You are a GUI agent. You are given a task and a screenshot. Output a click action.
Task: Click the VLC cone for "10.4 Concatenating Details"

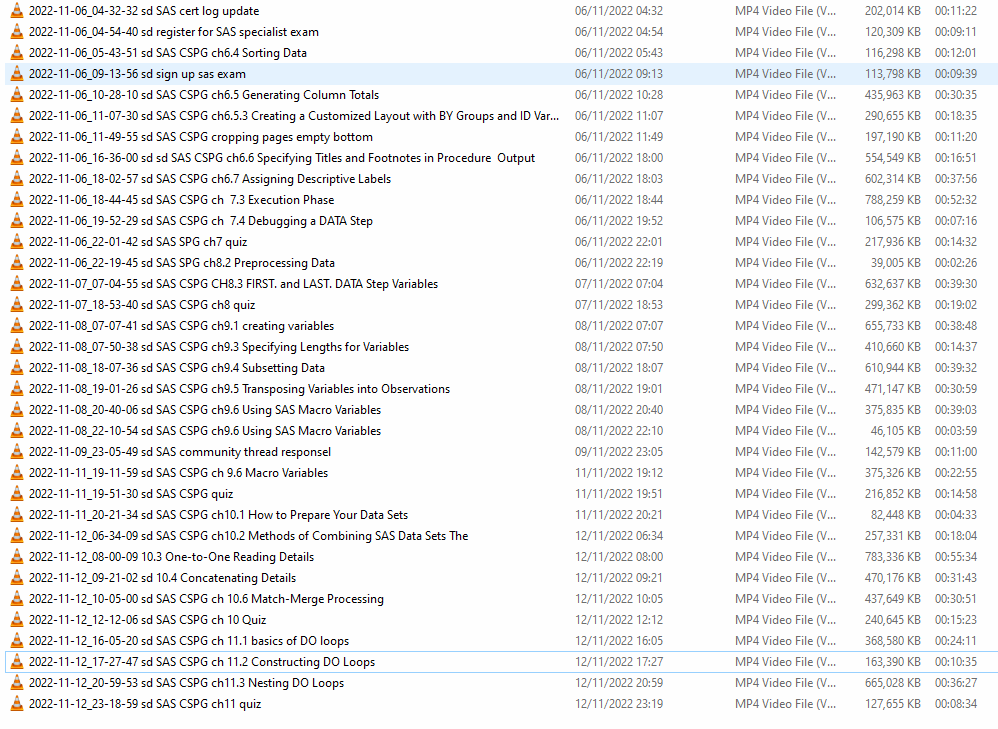coord(17,577)
